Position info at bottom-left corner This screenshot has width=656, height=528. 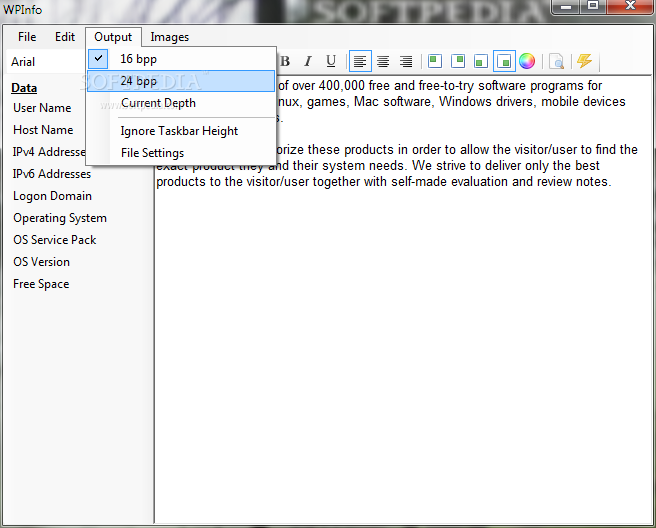click(x=481, y=61)
